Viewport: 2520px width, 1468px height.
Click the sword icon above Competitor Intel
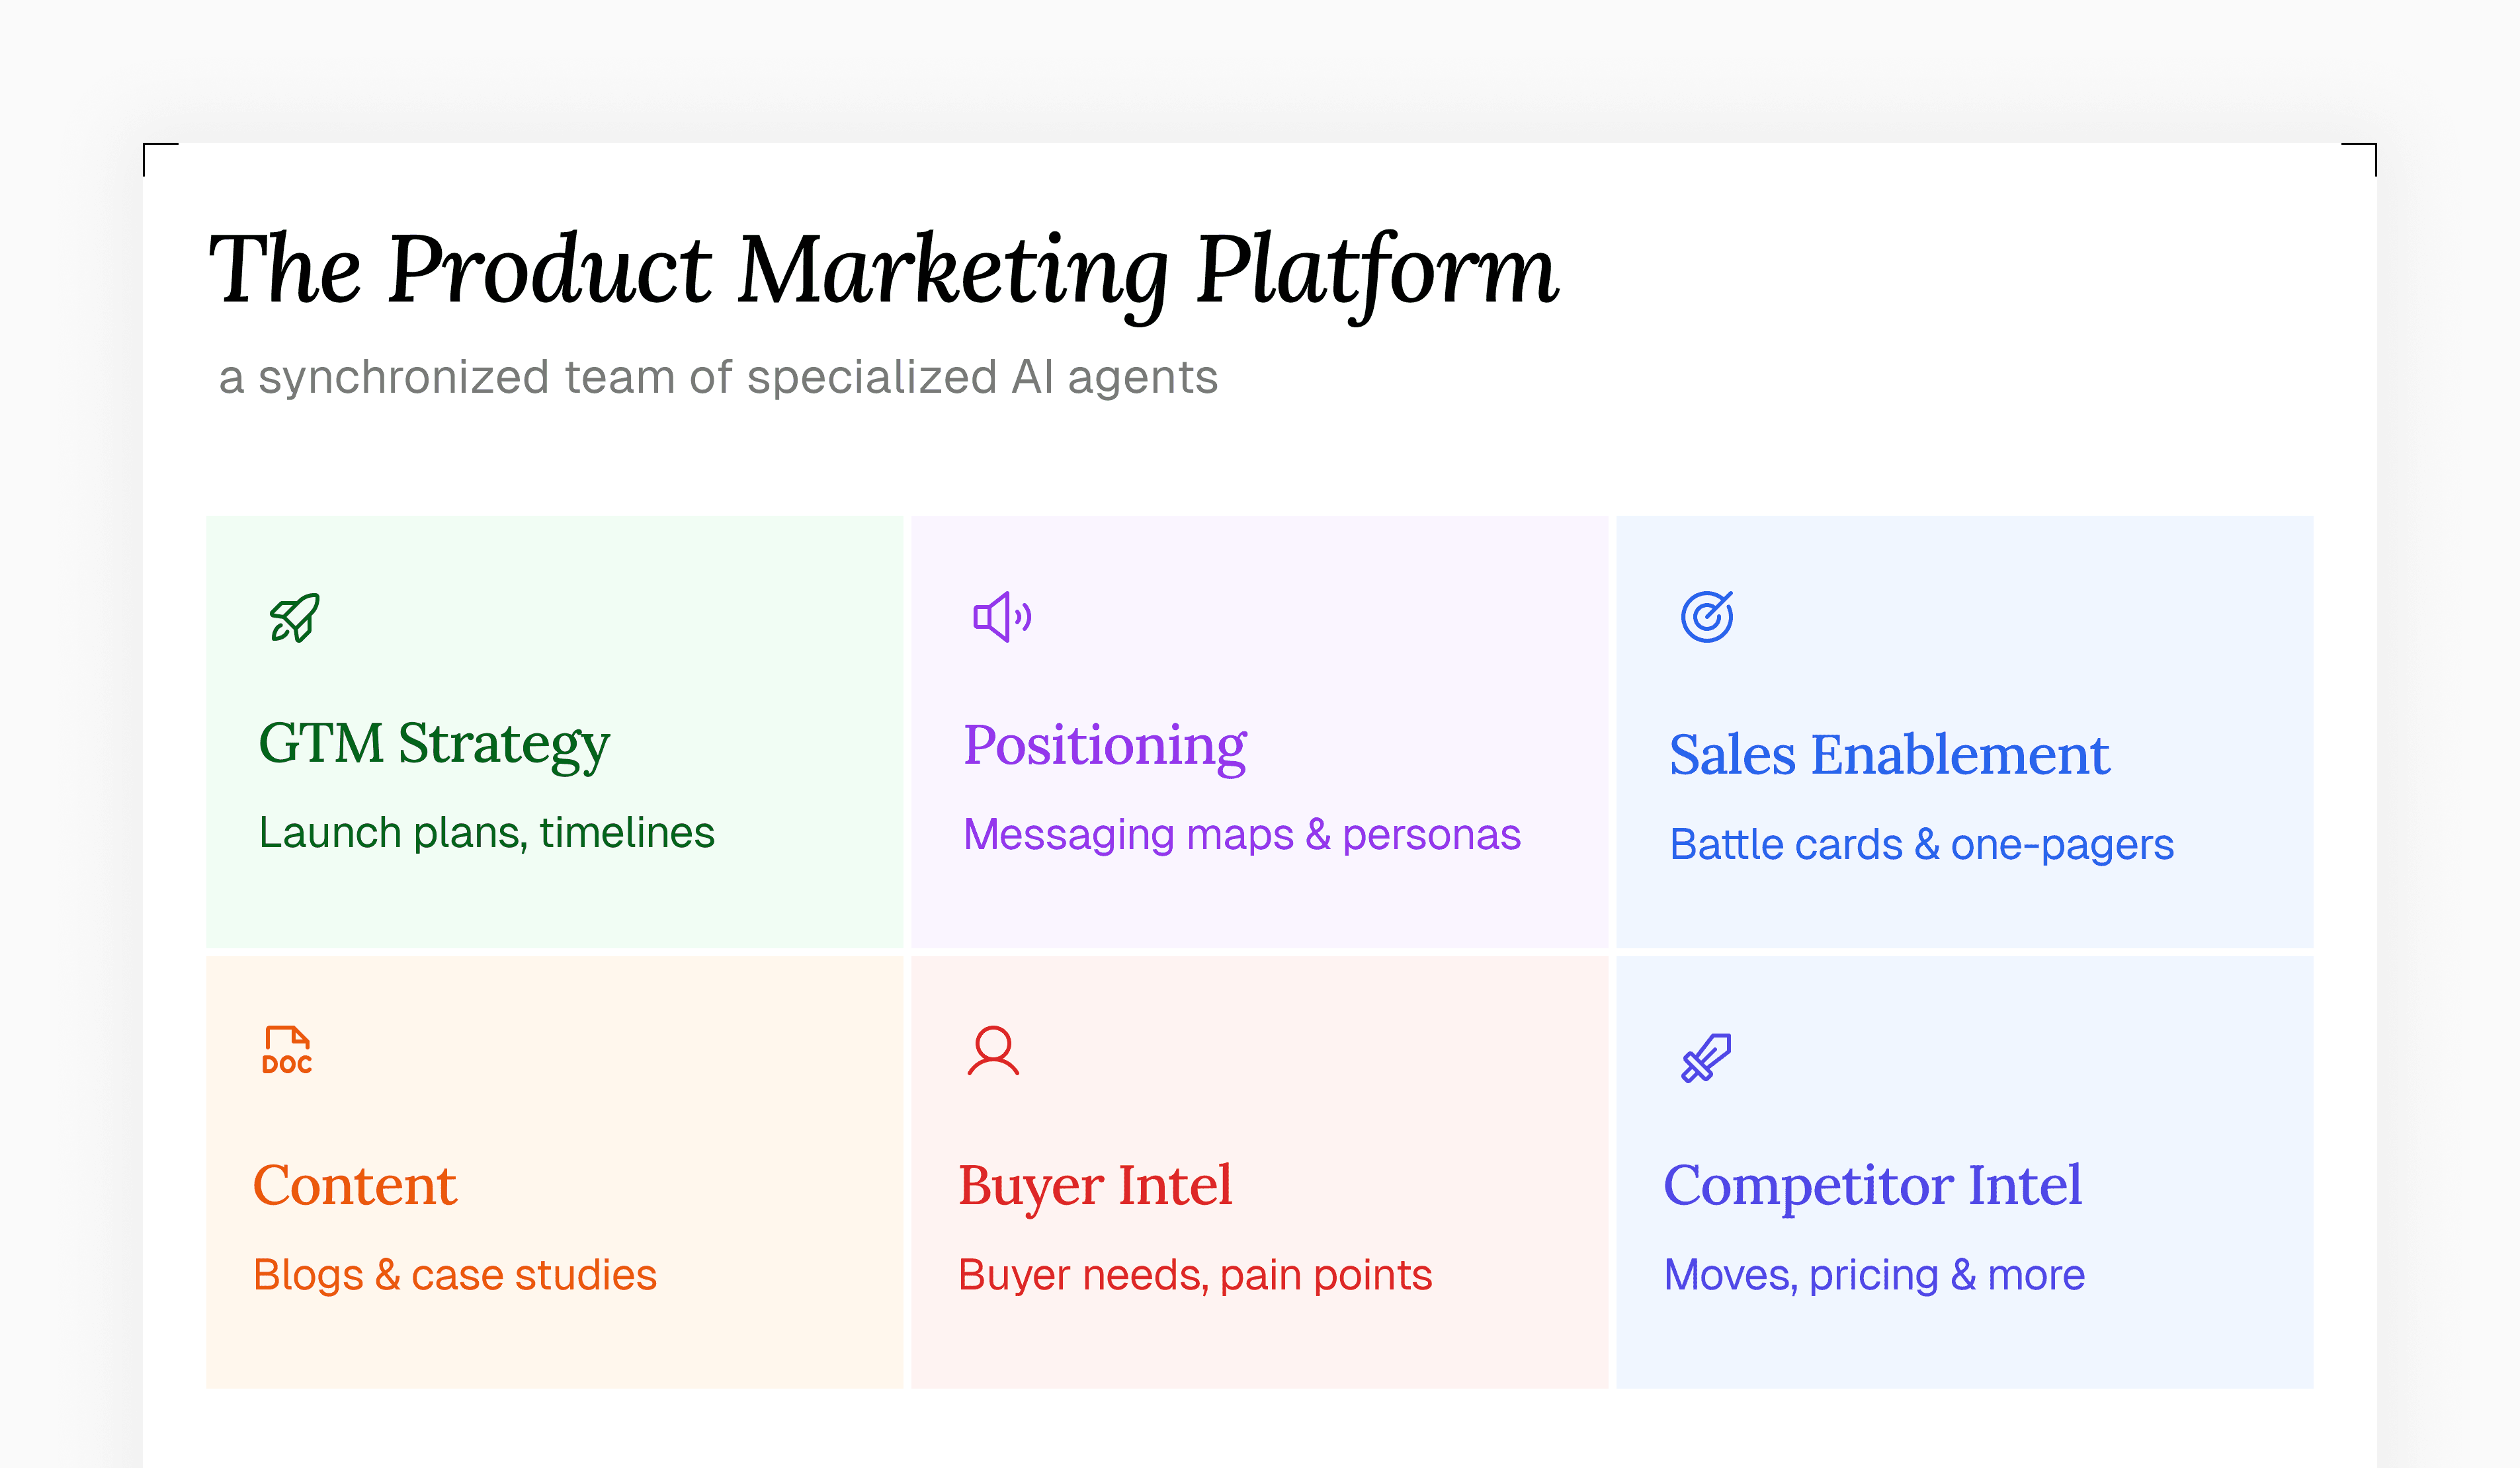coord(1706,1058)
